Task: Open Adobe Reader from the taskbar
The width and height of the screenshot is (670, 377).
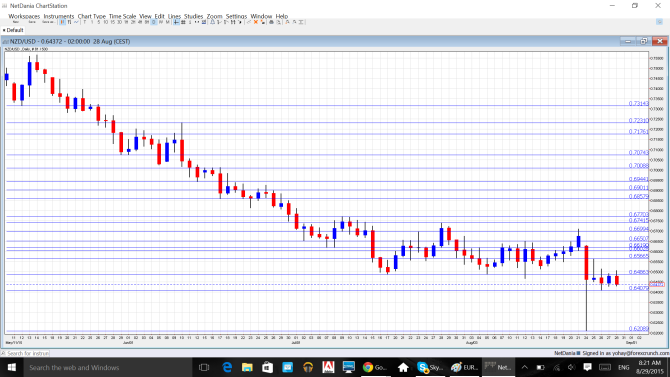Action: pos(328,368)
